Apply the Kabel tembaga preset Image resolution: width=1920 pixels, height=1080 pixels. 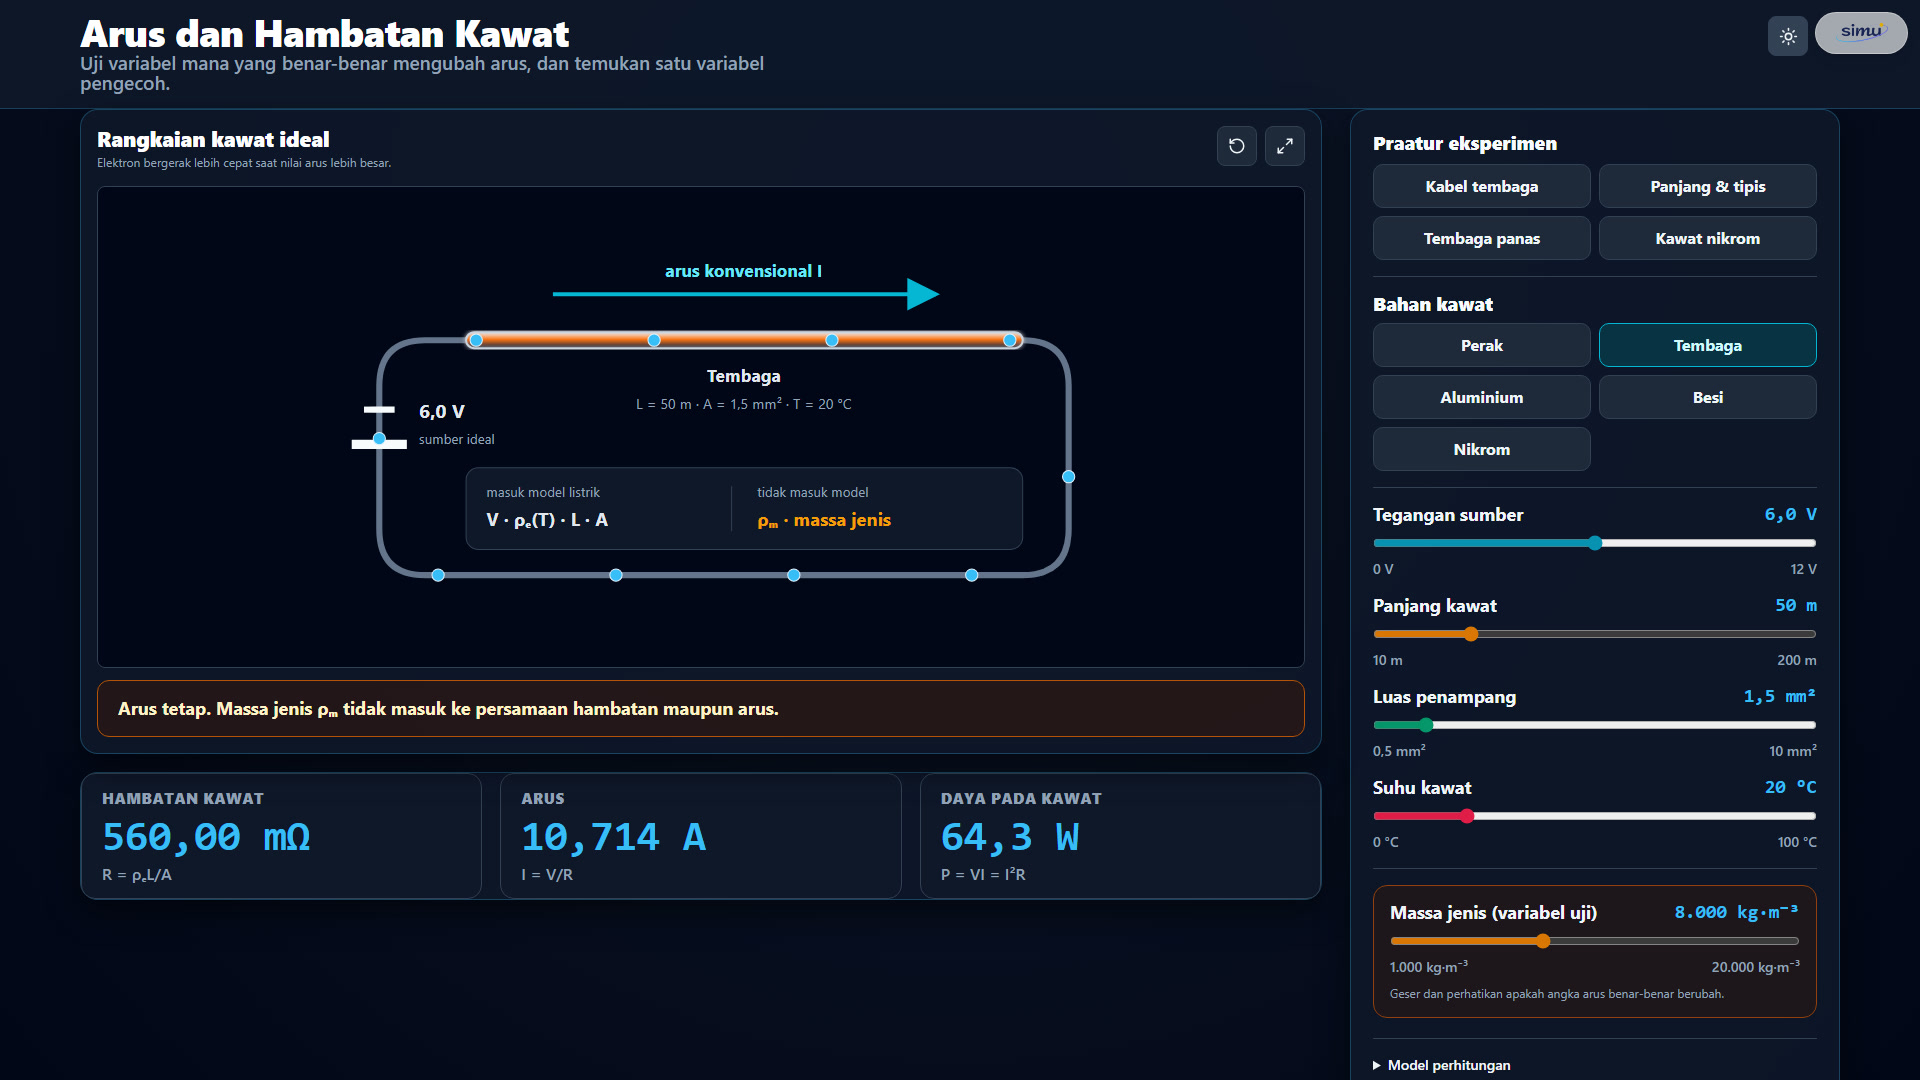click(x=1482, y=187)
